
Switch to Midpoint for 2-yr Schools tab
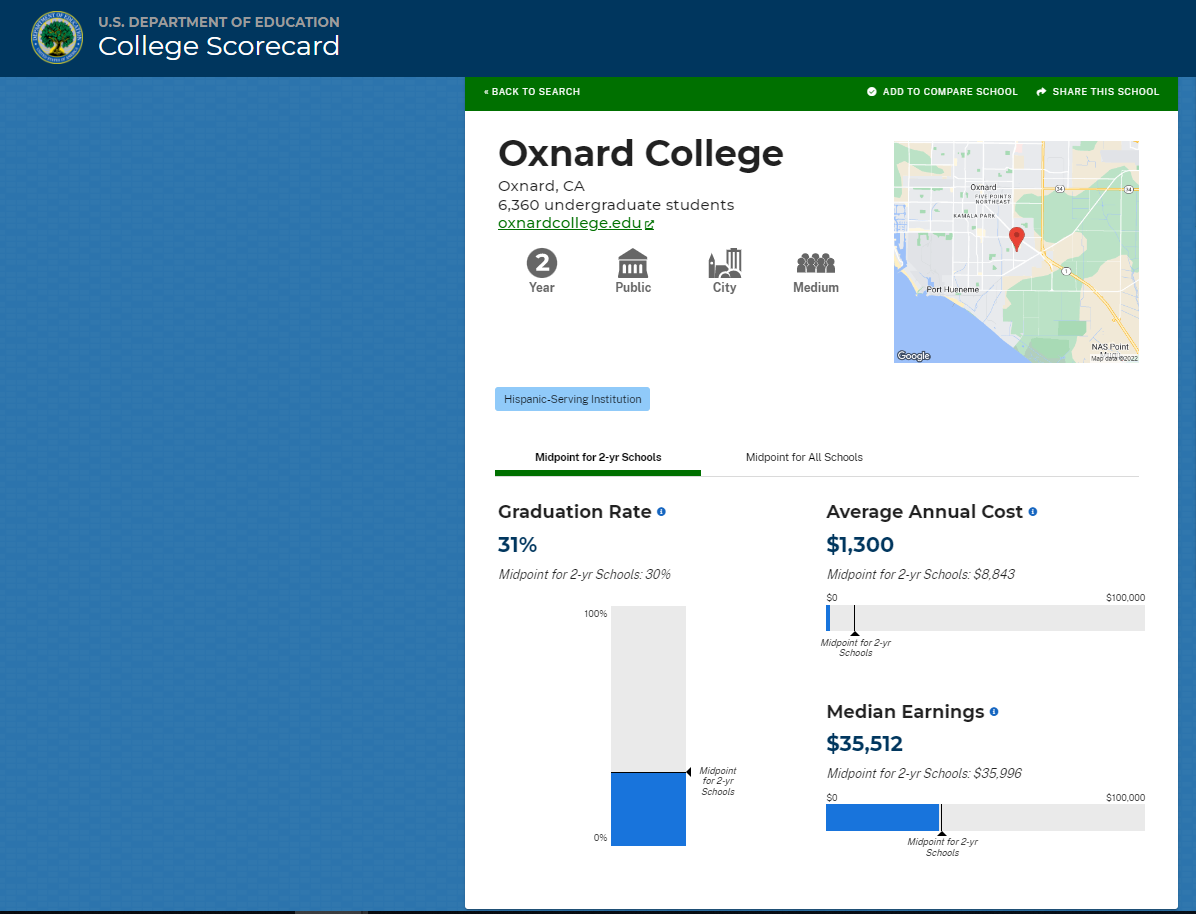(x=598, y=458)
